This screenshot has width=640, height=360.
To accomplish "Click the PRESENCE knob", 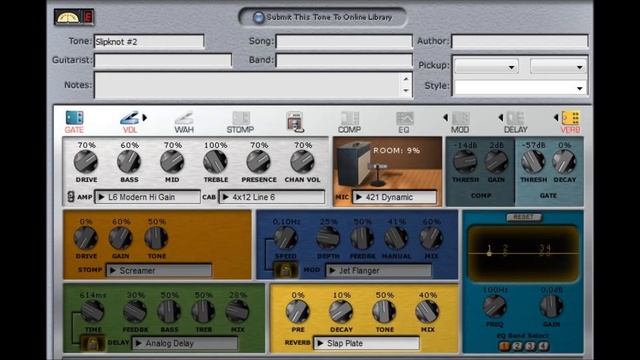I will point(259,162).
